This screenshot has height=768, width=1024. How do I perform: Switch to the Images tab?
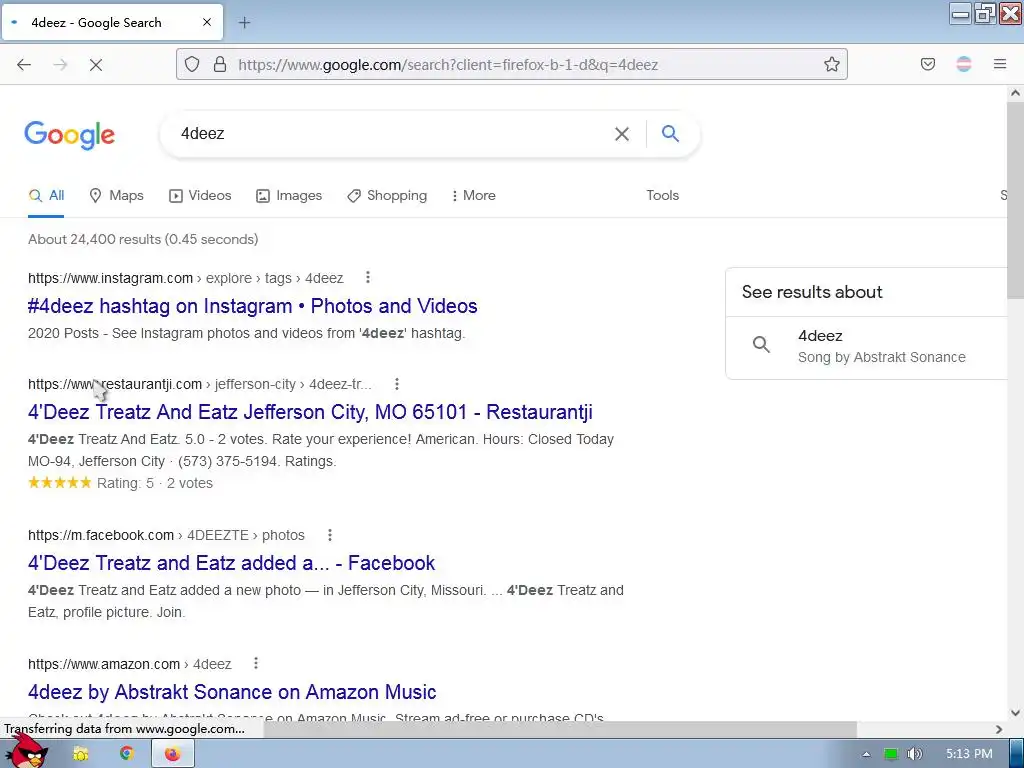[x=289, y=195]
